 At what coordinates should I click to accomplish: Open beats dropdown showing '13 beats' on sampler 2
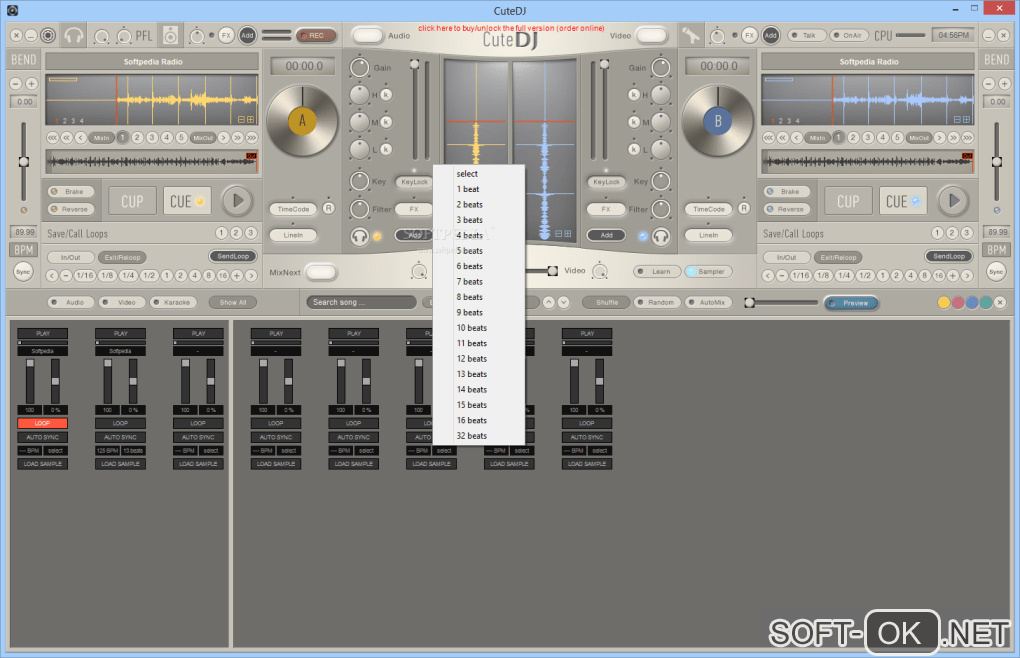coord(133,451)
